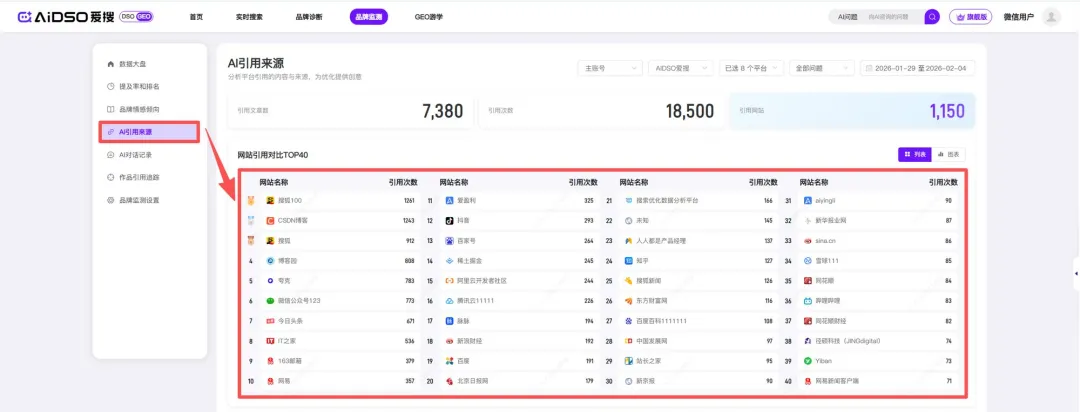The image size is (1080, 412).
Task: Click the 引用网站 1,150 stat card
Action: click(x=852, y=111)
